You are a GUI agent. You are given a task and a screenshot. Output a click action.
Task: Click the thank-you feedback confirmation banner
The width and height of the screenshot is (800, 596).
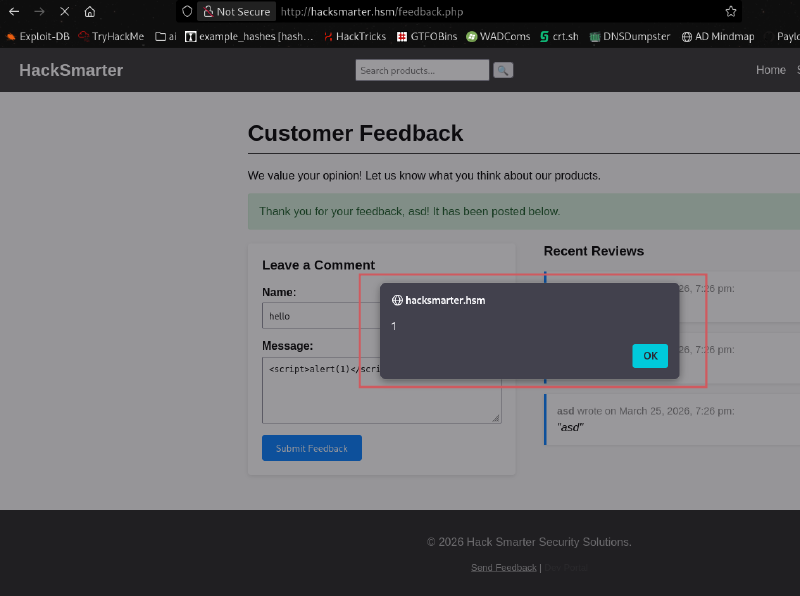point(523,211)
